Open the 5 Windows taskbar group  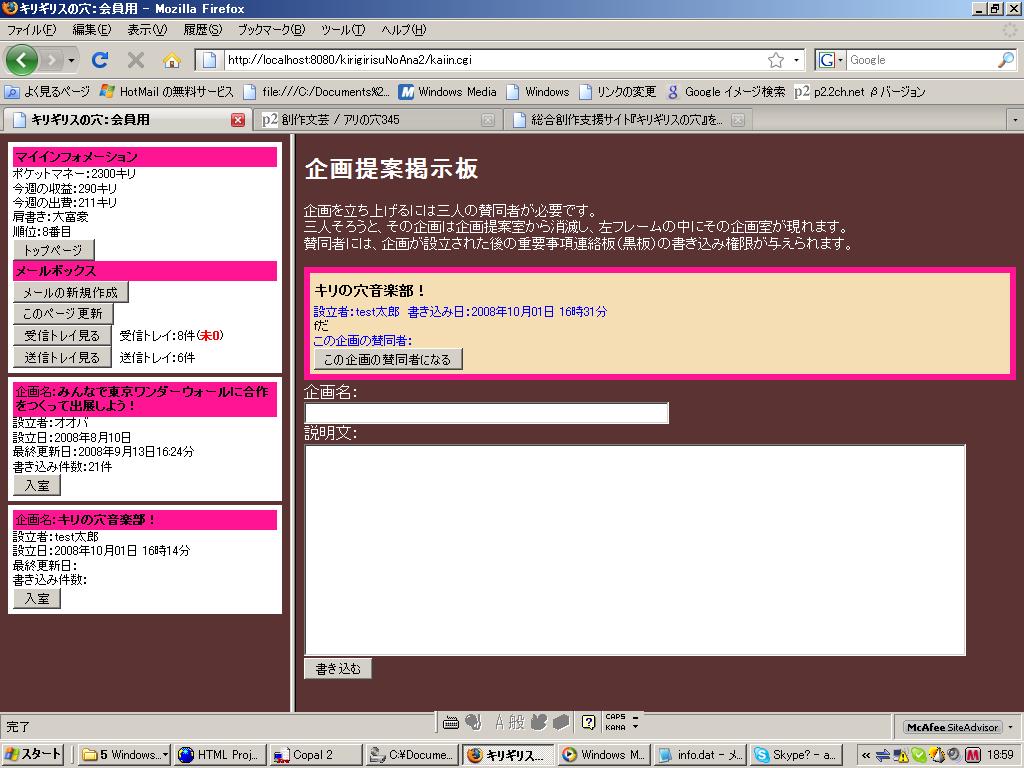point(125,755)
